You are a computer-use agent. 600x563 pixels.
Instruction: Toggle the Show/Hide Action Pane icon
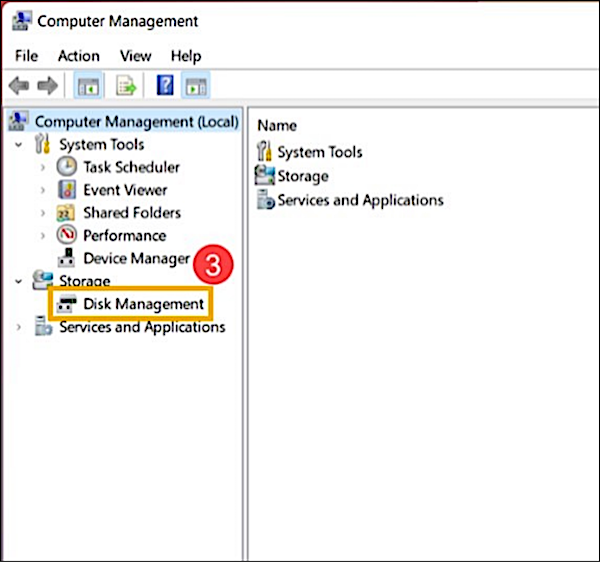[194, 86]
